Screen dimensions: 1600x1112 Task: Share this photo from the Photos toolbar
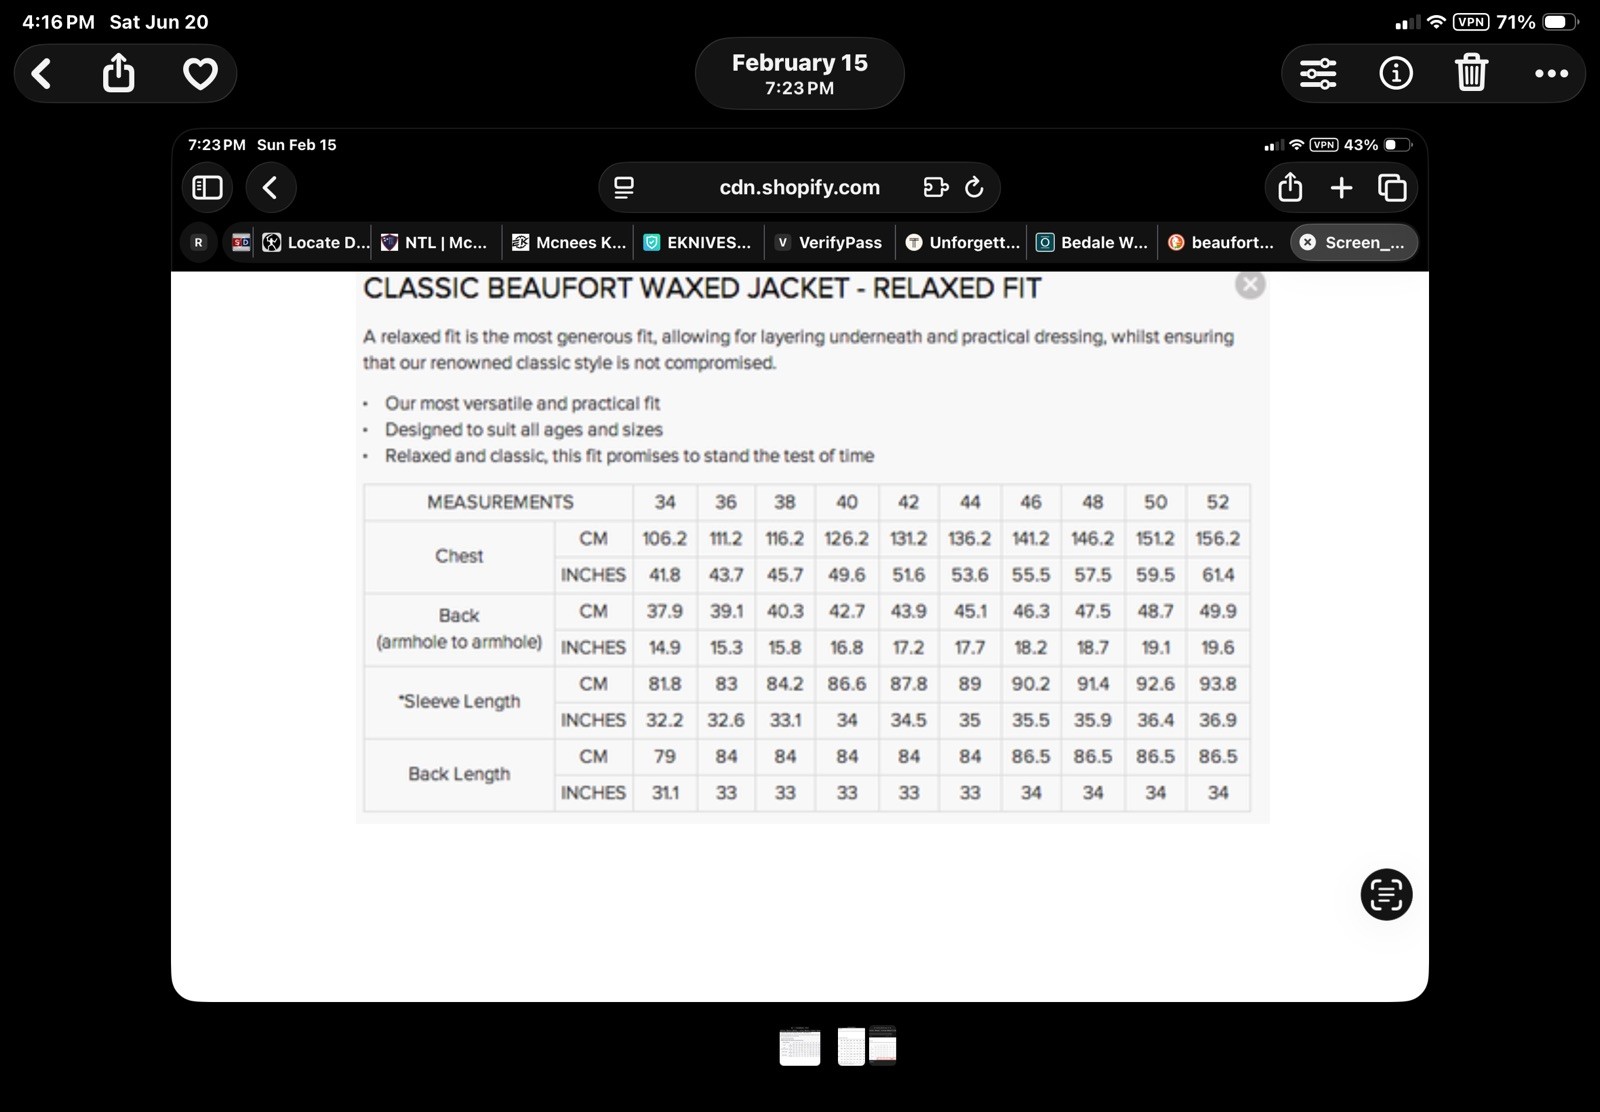pyautogui.click(x=118, y=72)
